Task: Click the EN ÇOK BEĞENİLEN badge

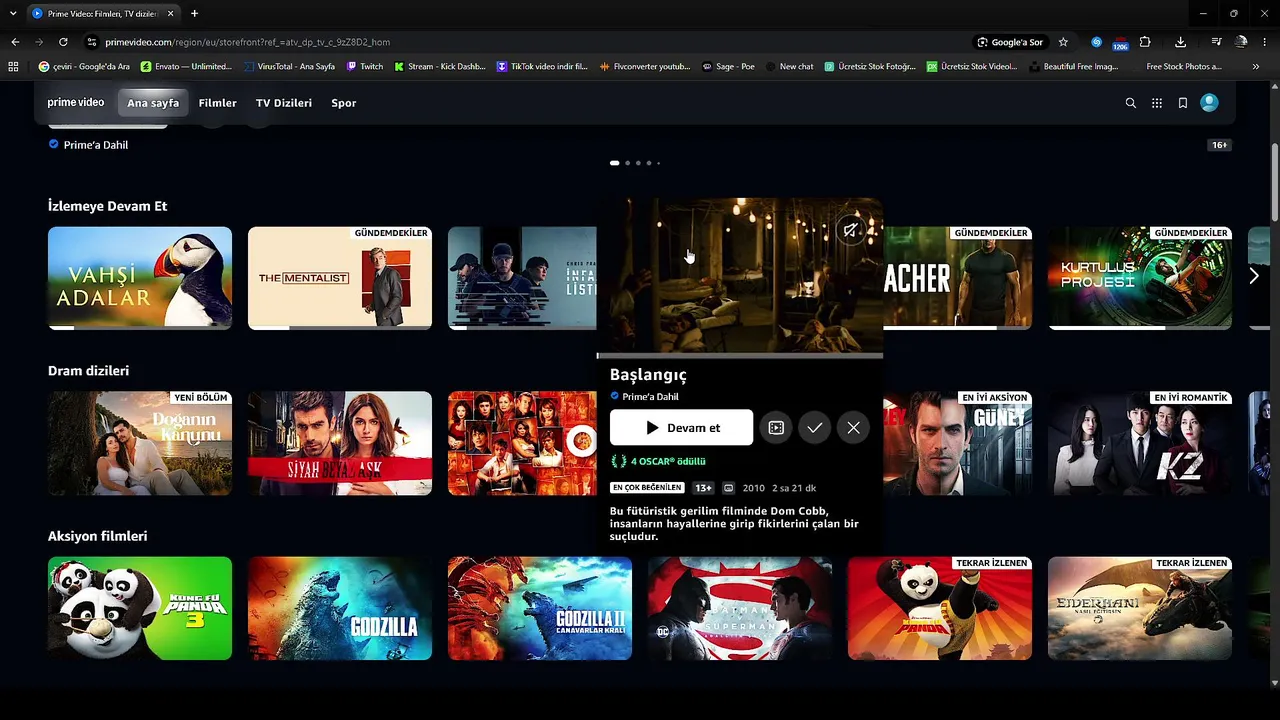Action: 647,488
